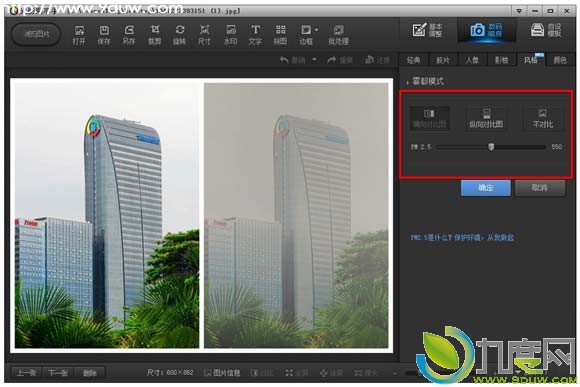Open the 尺寸 resize tool
The height and width of the screenshot is (387, 580).
tap(204, 35)
